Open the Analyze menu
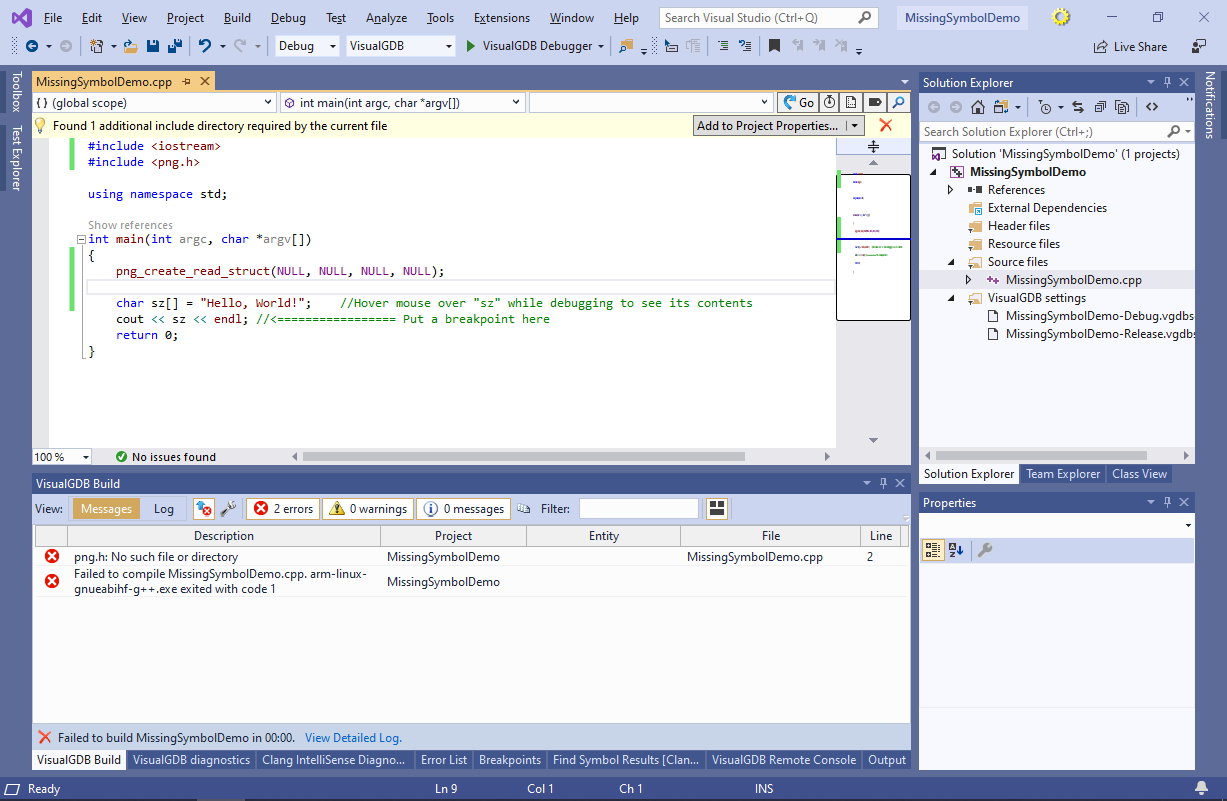Viewport: 1227px width, 801px height. 386,17
